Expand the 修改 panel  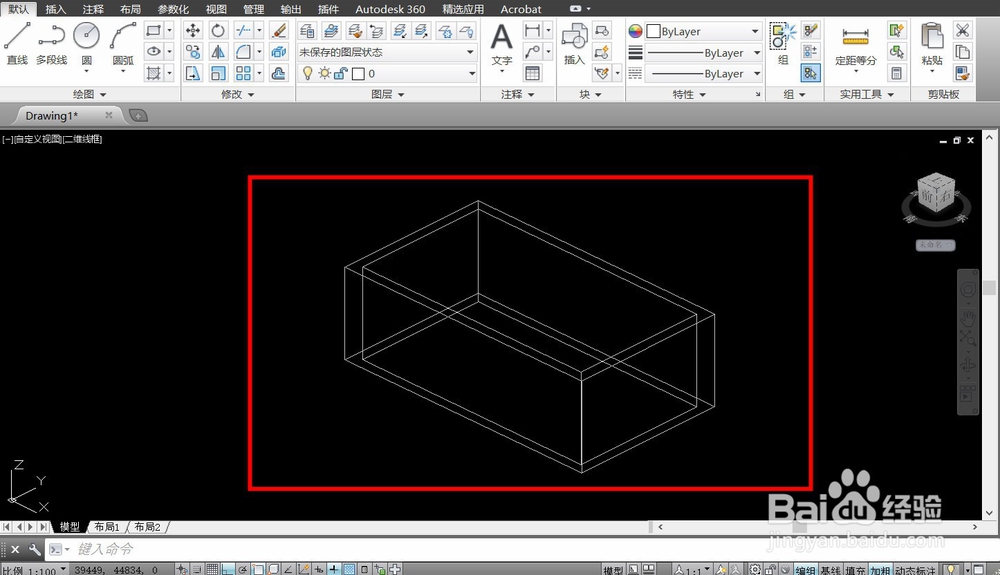tap(237, 94)
